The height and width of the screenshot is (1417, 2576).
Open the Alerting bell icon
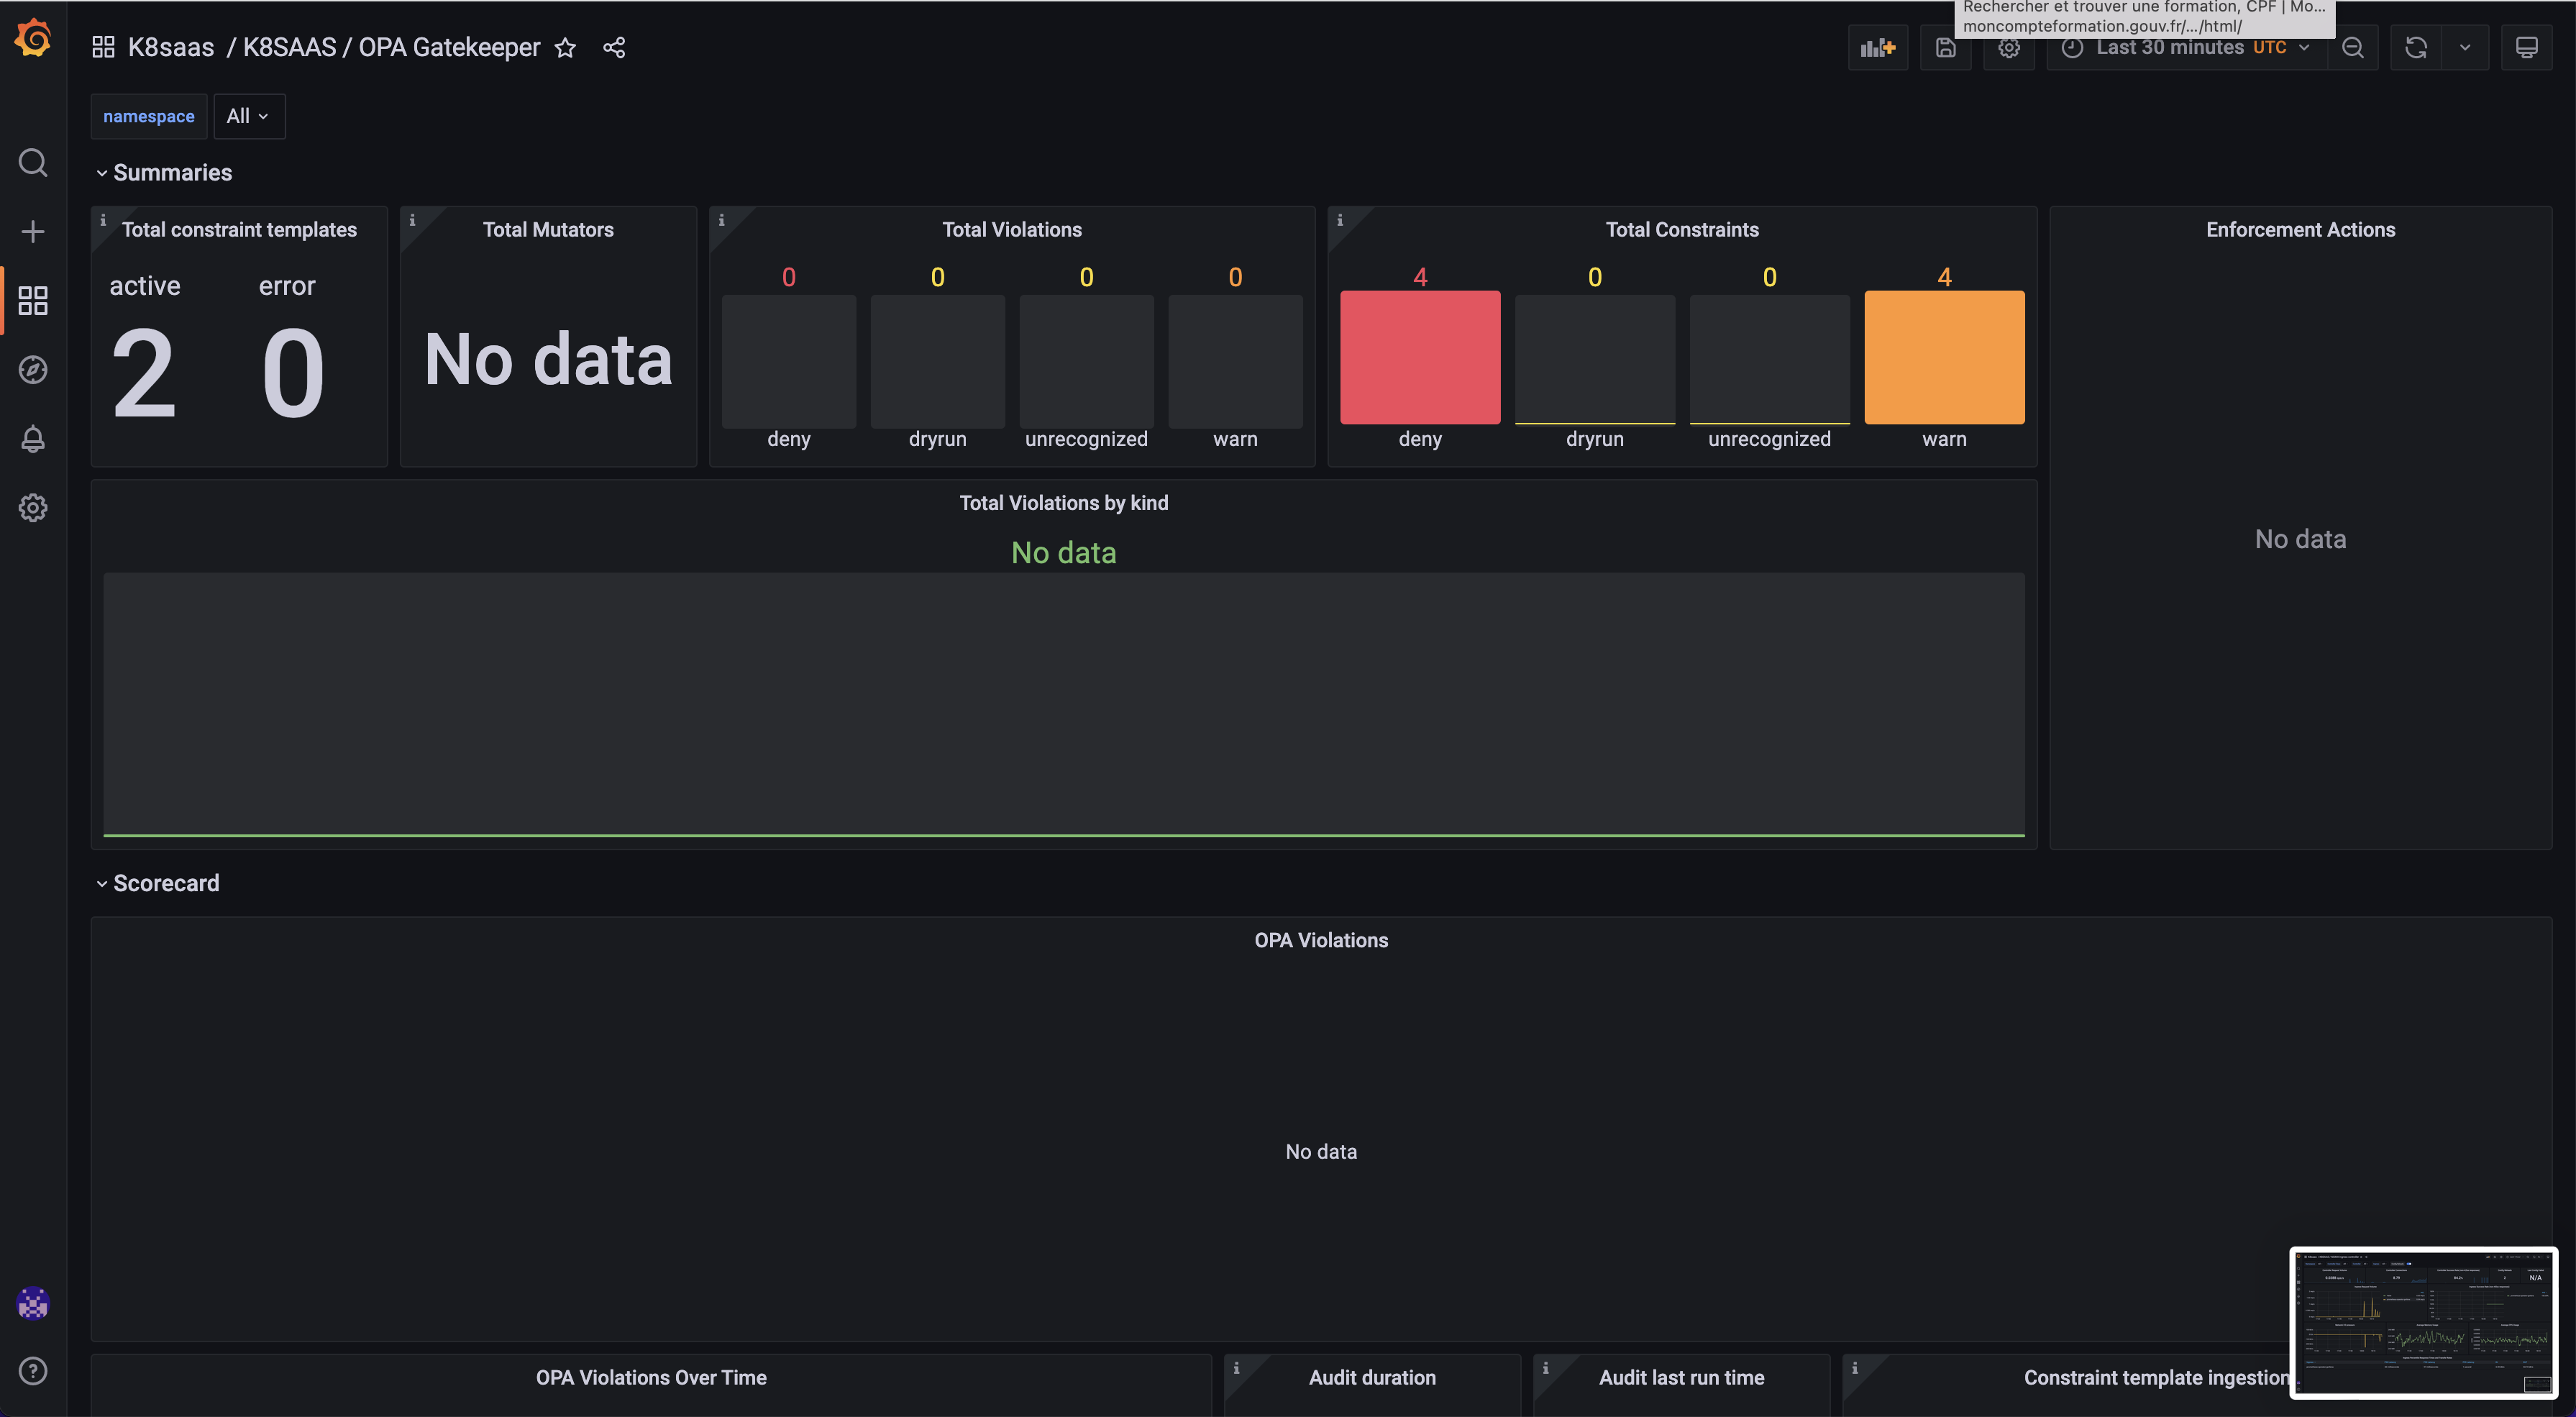coord(33,438)
